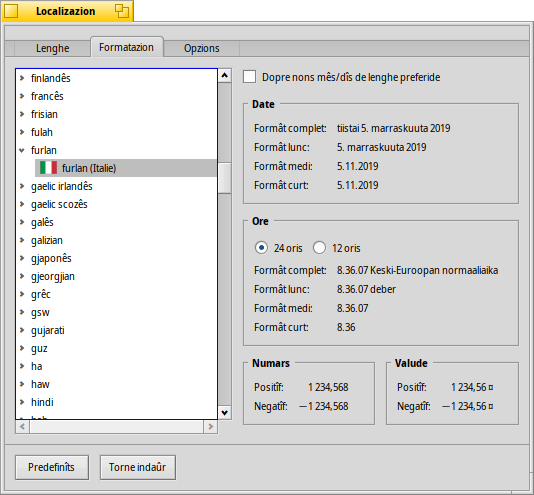Click time value '8.36.07 Keski-Euroopan normaaliaika'

[417, 270]
